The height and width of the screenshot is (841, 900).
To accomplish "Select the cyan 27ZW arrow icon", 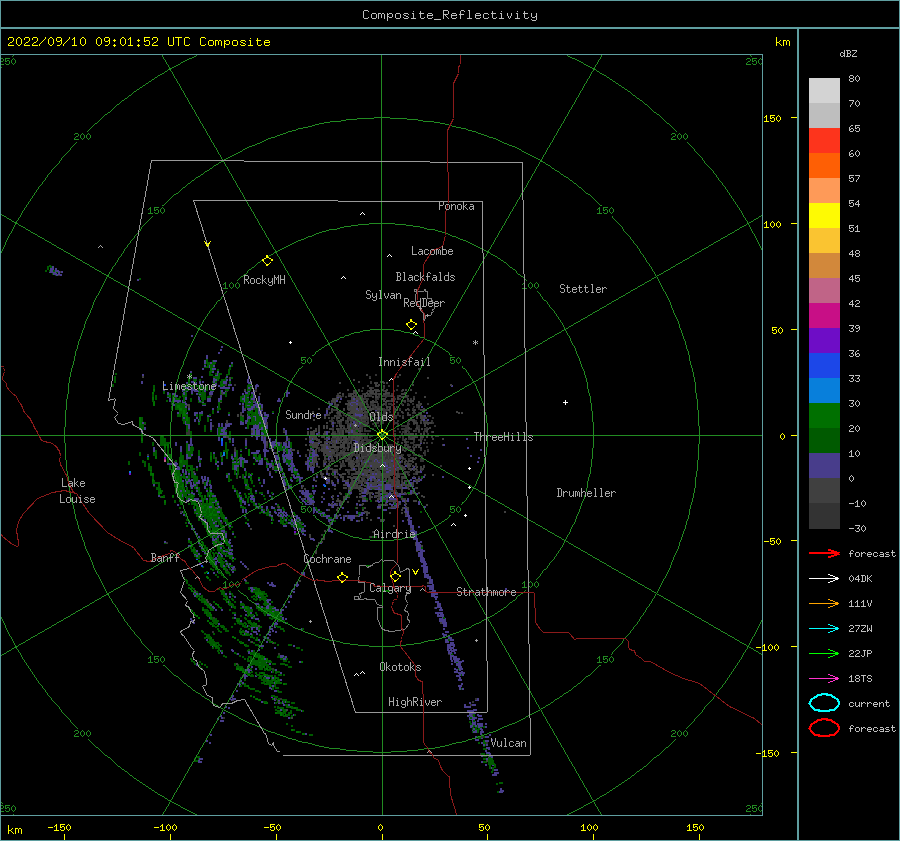I will pos(824,629).
